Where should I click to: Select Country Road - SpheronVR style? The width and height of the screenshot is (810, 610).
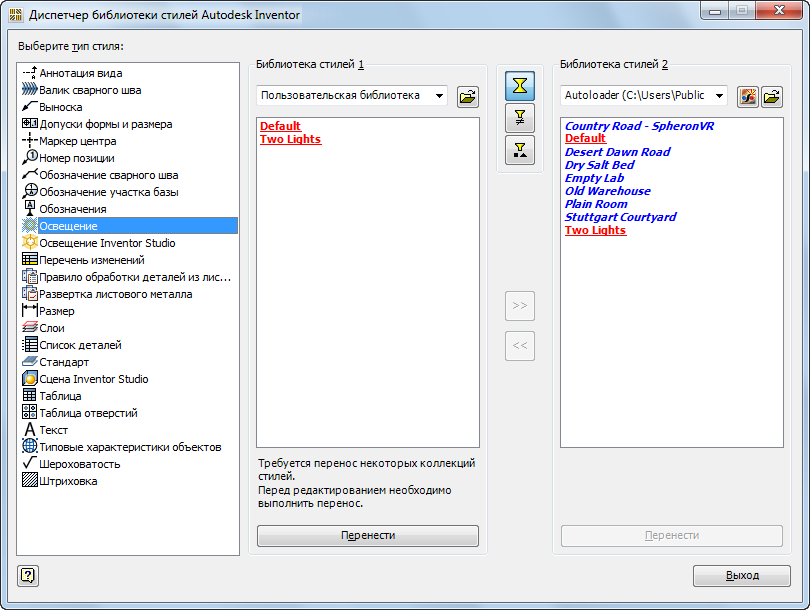639,126
